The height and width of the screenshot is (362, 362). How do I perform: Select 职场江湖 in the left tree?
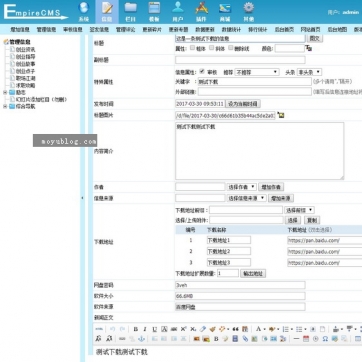point(25,78)
